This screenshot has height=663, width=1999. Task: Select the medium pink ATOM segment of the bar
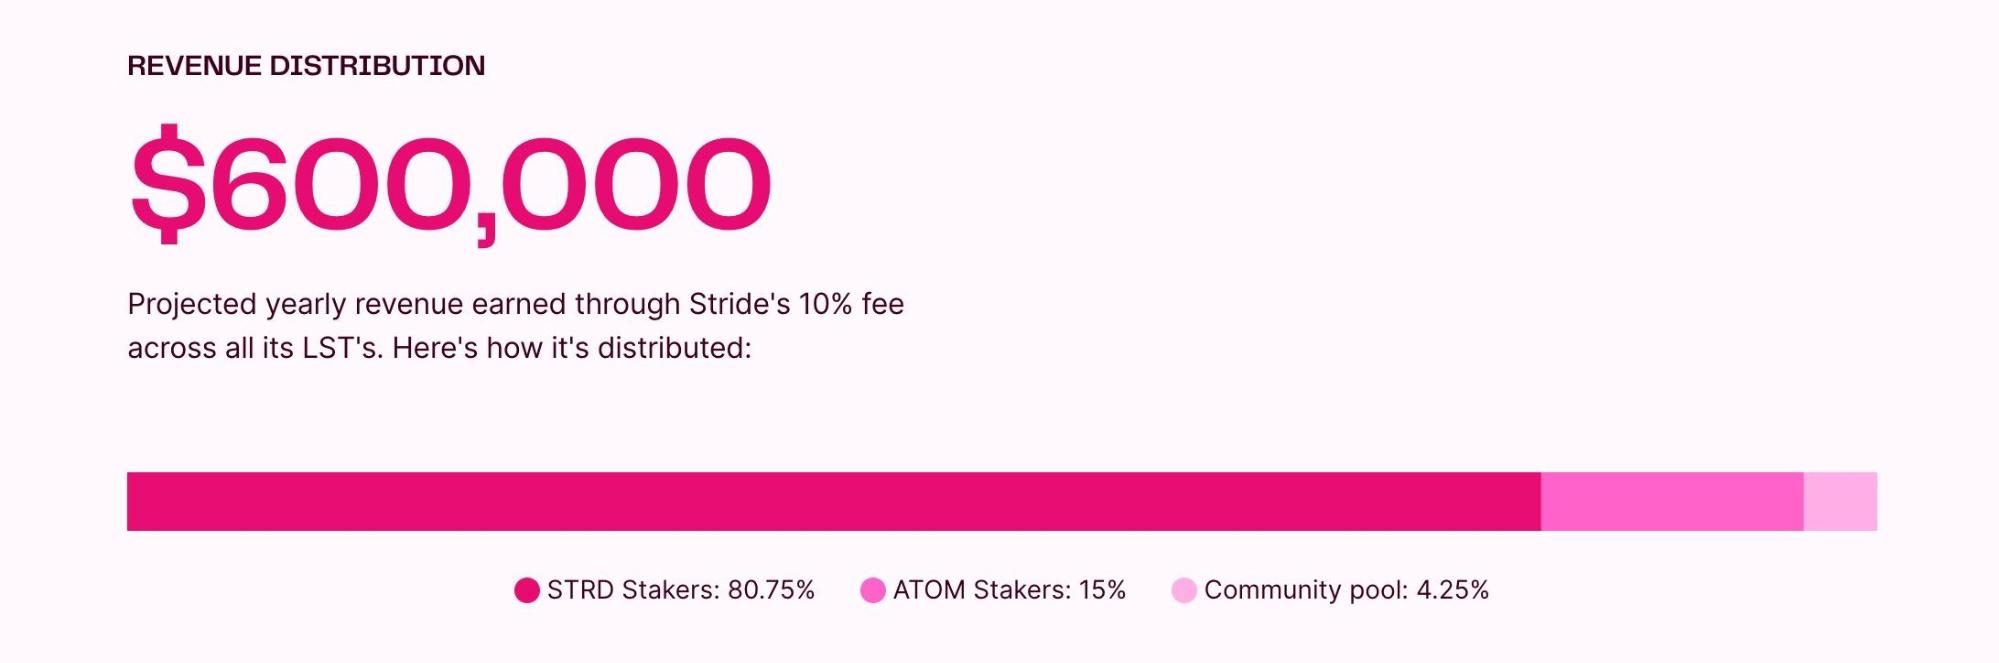click(x=1672, y=502)
